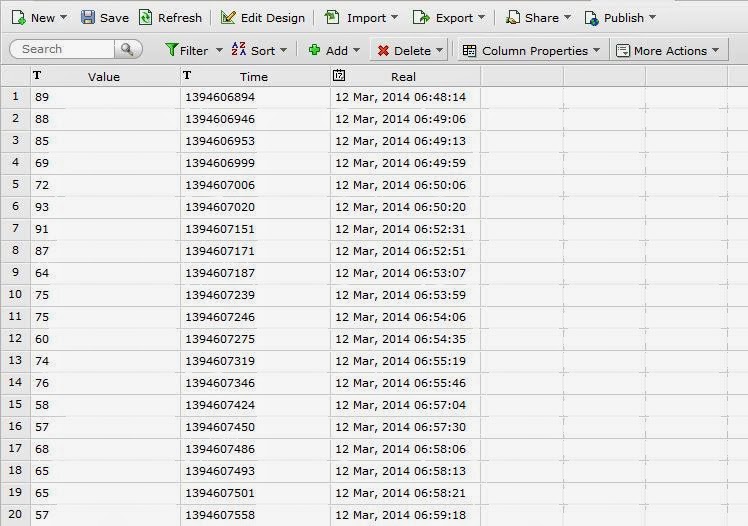Click the Time cell 1394607558
The image size is (748, 526).
[x=255, y=515]
